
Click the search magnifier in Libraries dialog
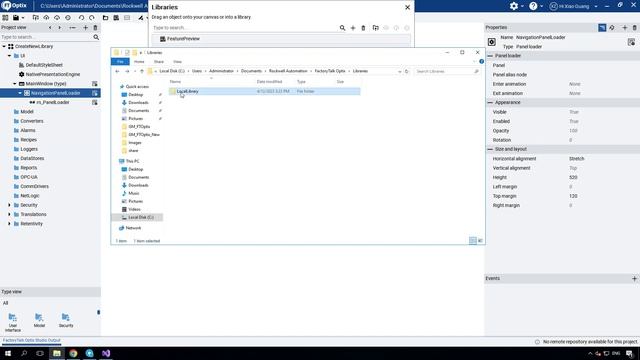click(342, 28)
